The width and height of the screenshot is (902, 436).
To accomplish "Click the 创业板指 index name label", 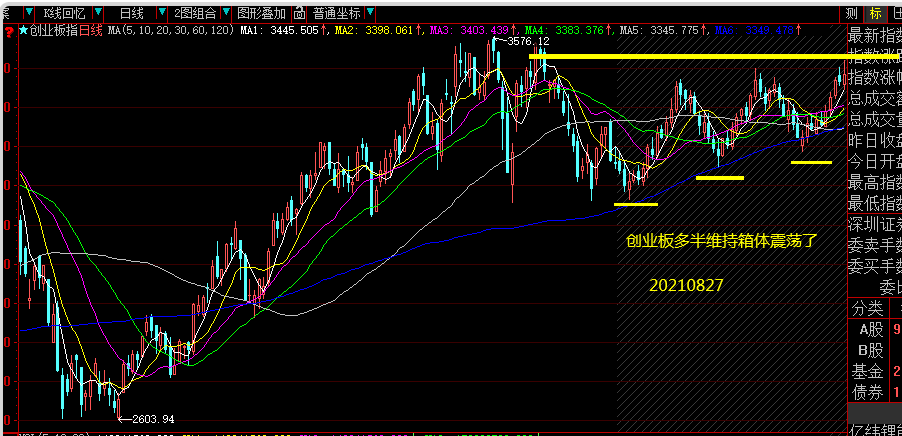I will tap(53, 30).
